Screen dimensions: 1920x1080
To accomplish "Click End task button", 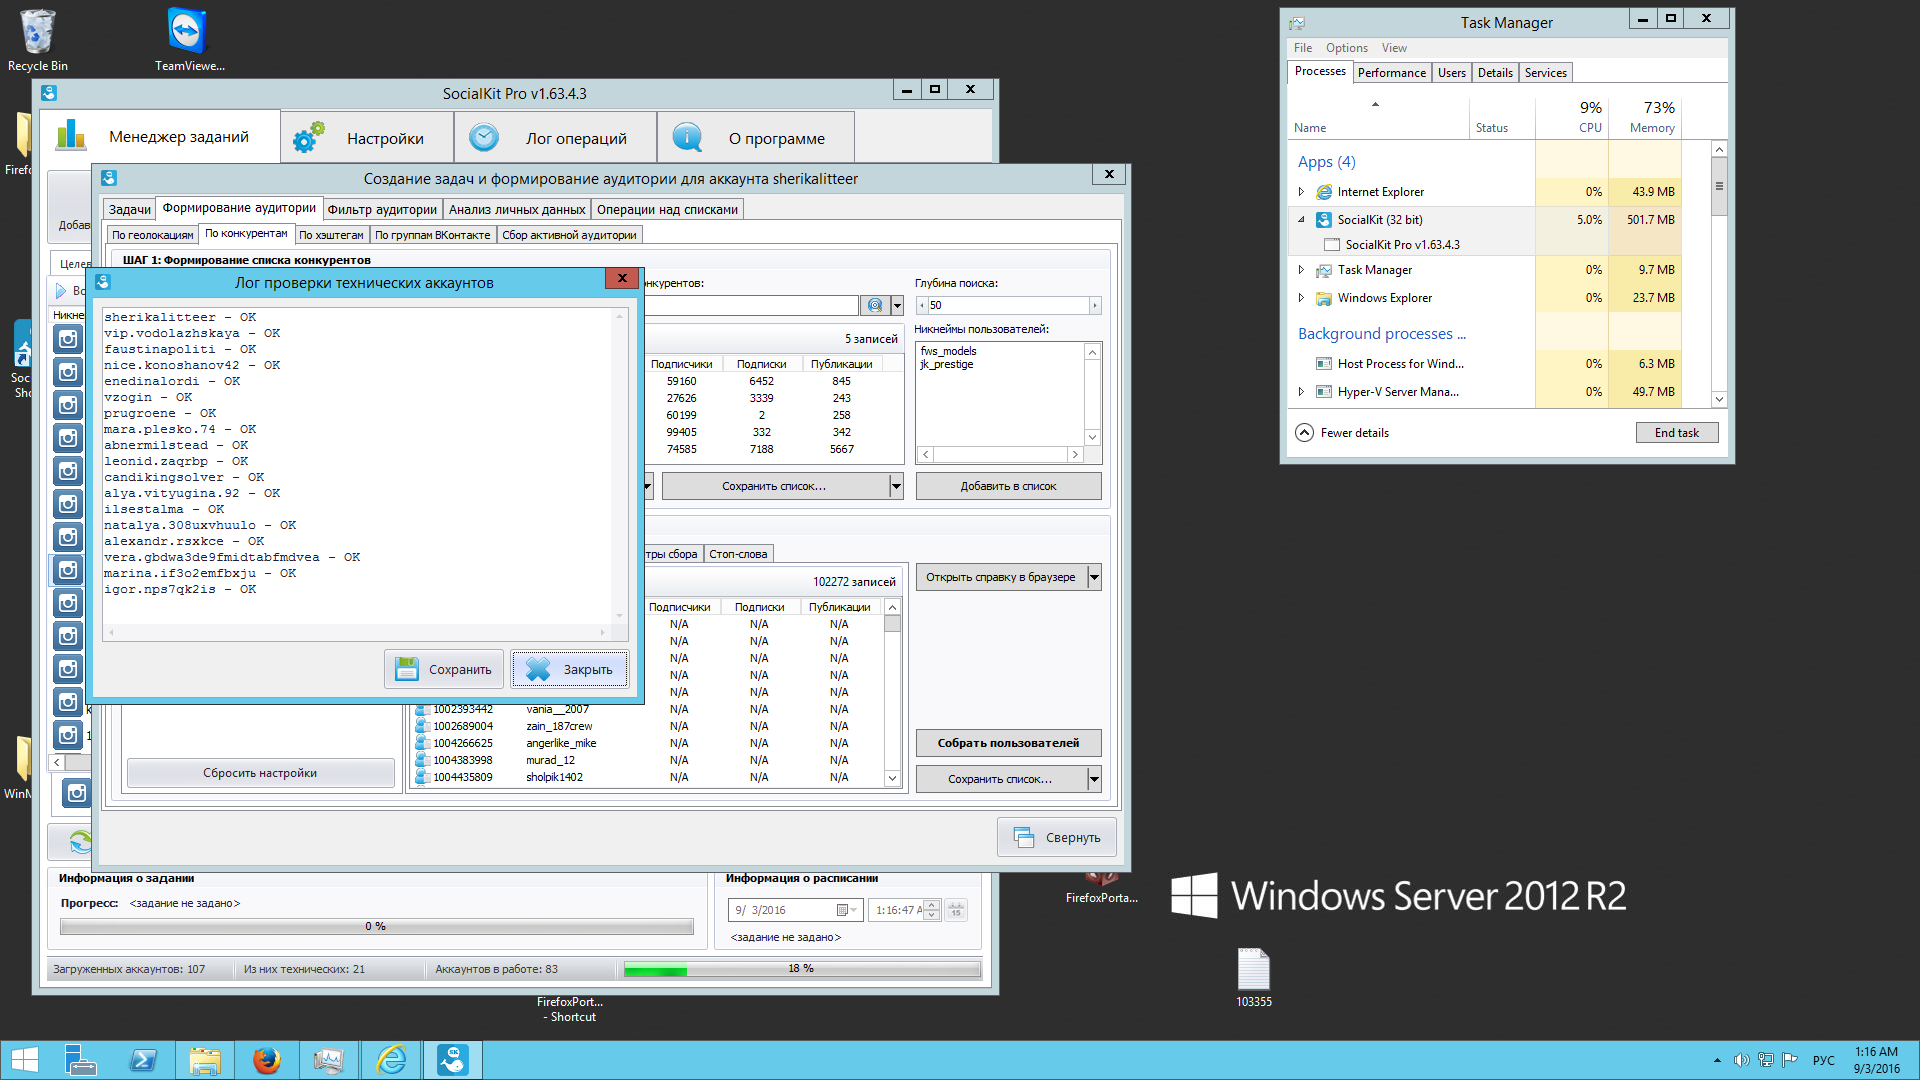I will pyautogui.click(x=1676, y=433).
